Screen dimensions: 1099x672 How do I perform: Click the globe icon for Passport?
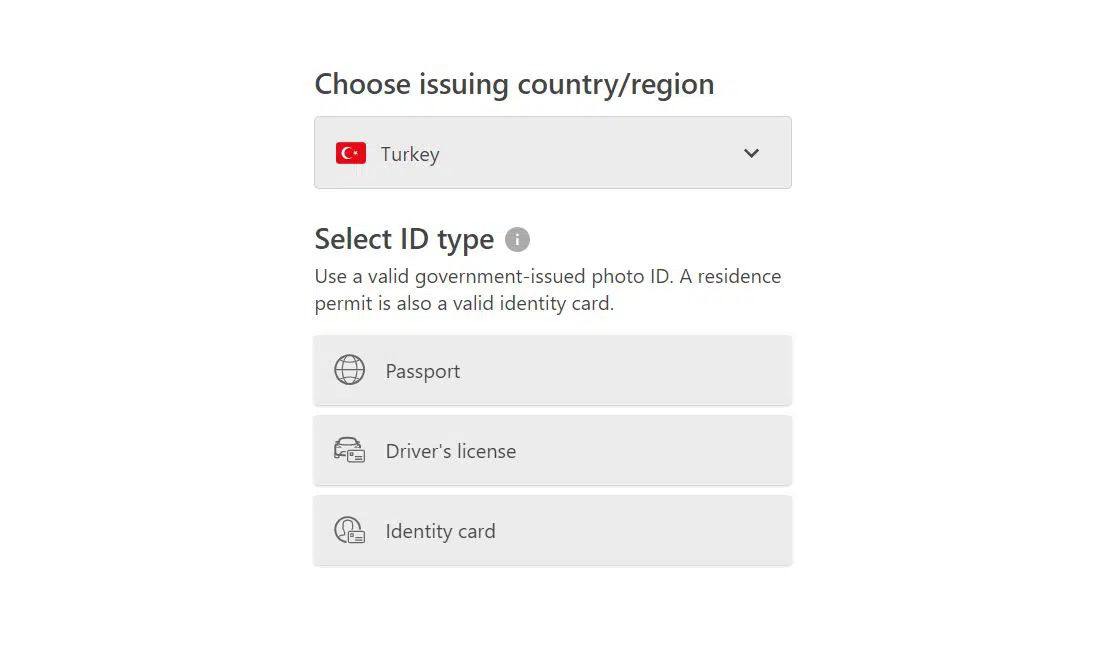pos(349,370)
